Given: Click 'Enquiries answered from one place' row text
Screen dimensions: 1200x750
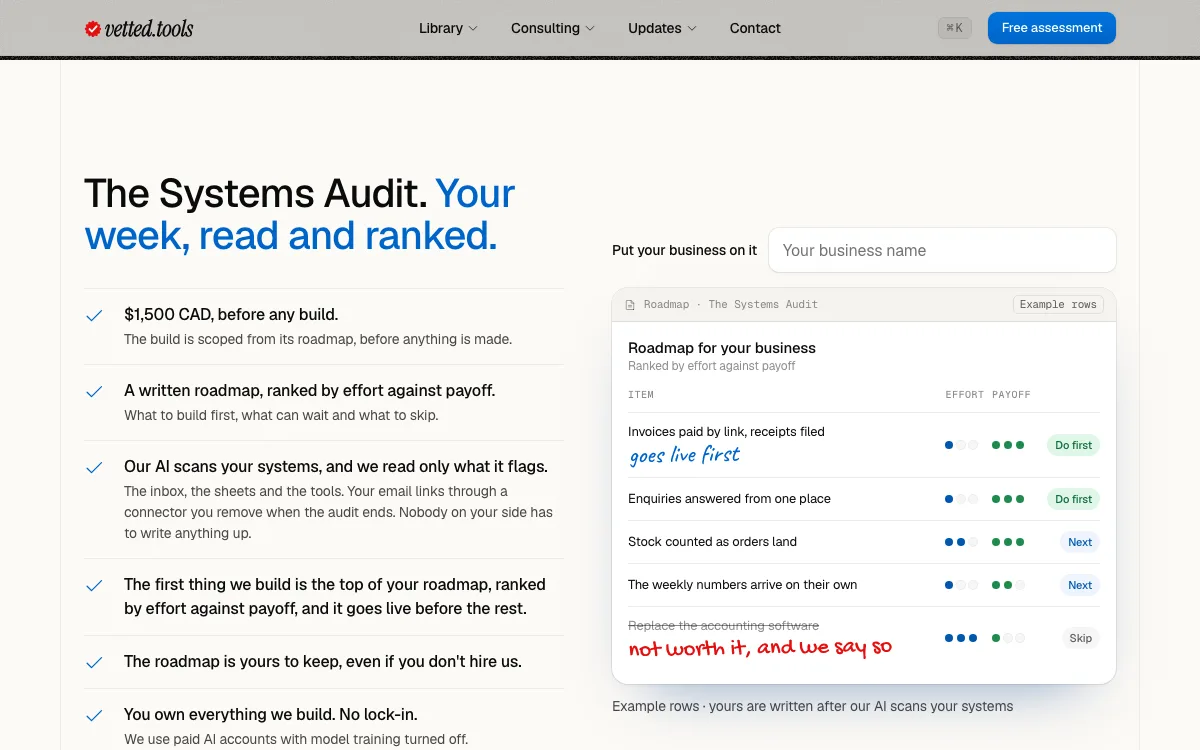Looking at the screenshot, I should pyautogui.click(x=729, y=499).
